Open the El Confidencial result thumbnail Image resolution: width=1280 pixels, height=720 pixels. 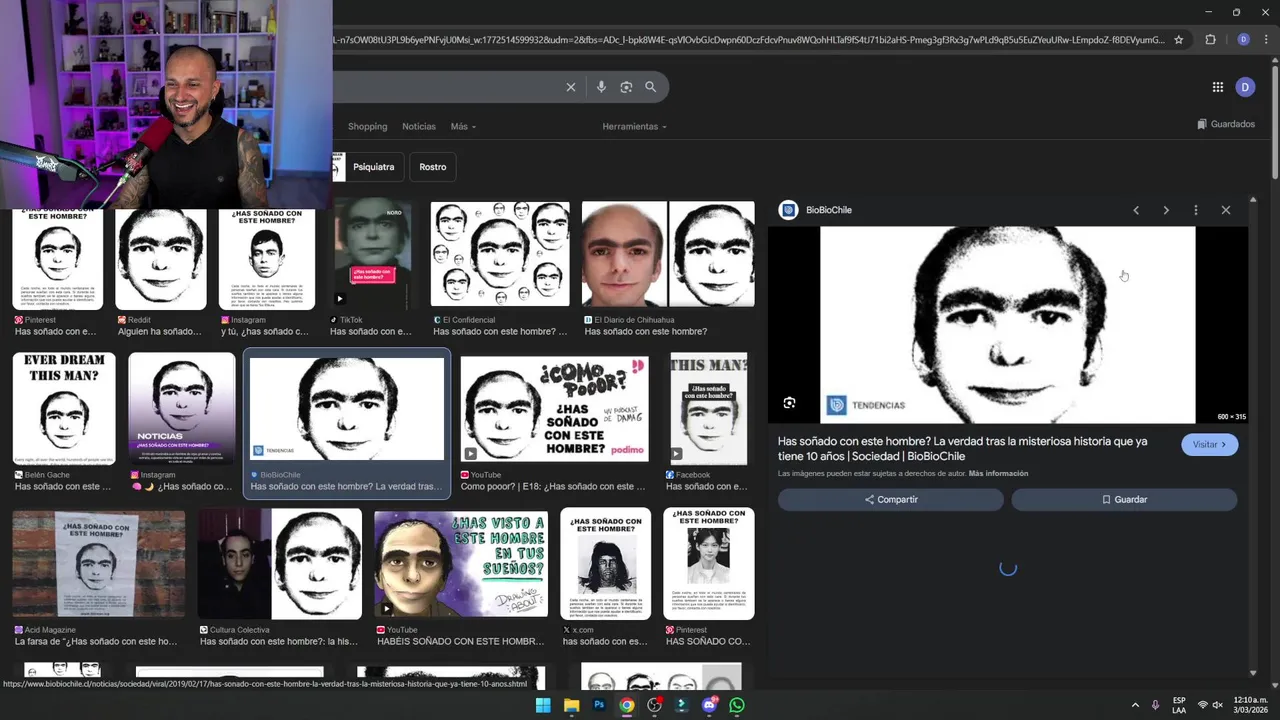pos(500,254)
